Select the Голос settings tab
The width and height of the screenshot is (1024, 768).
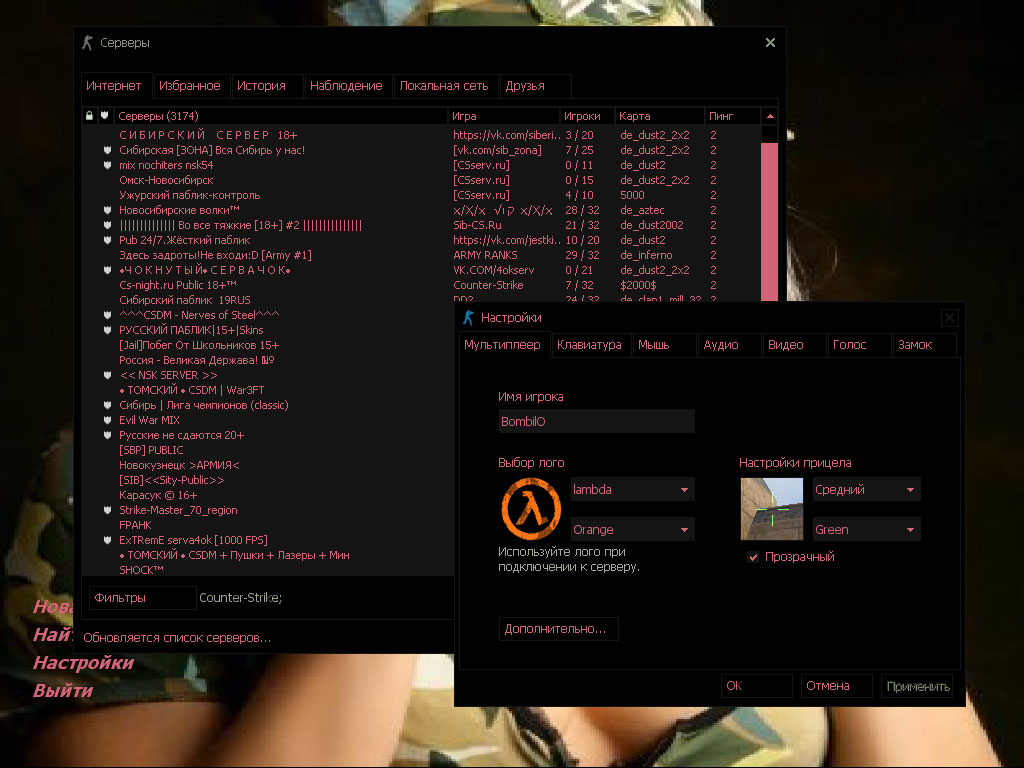[x=859, y=345]
